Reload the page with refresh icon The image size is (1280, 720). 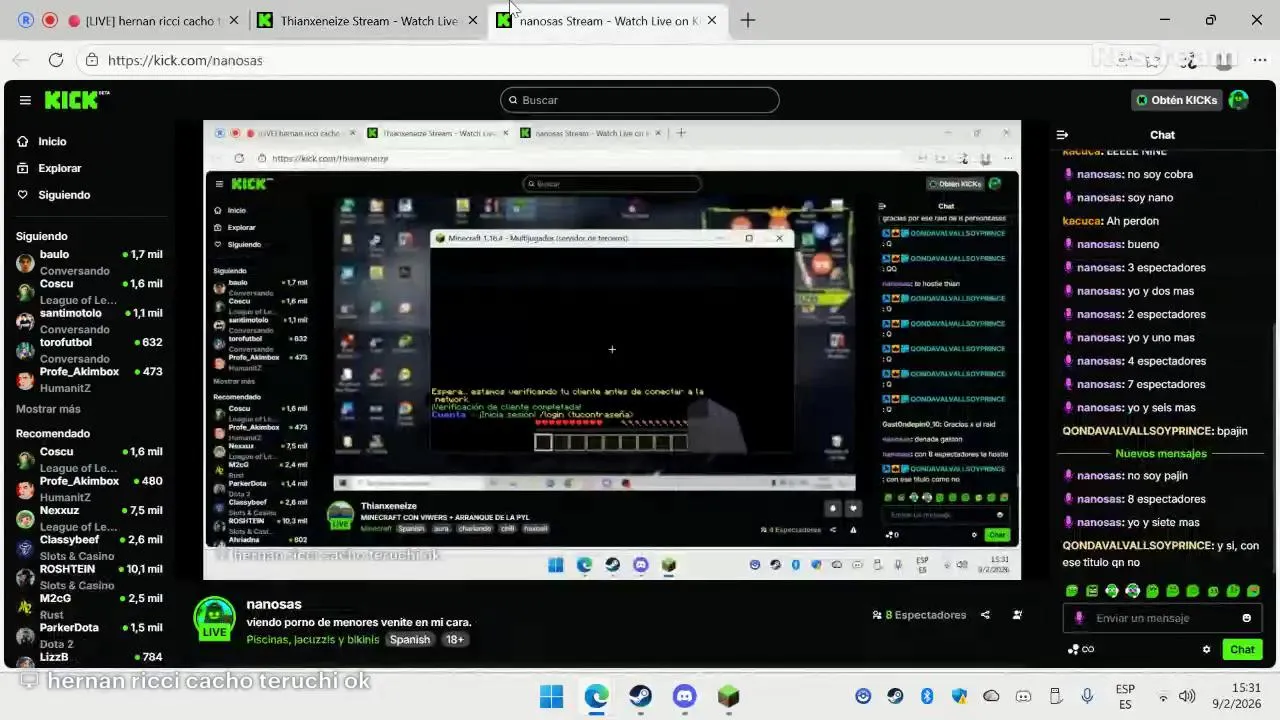coord(56,60)
